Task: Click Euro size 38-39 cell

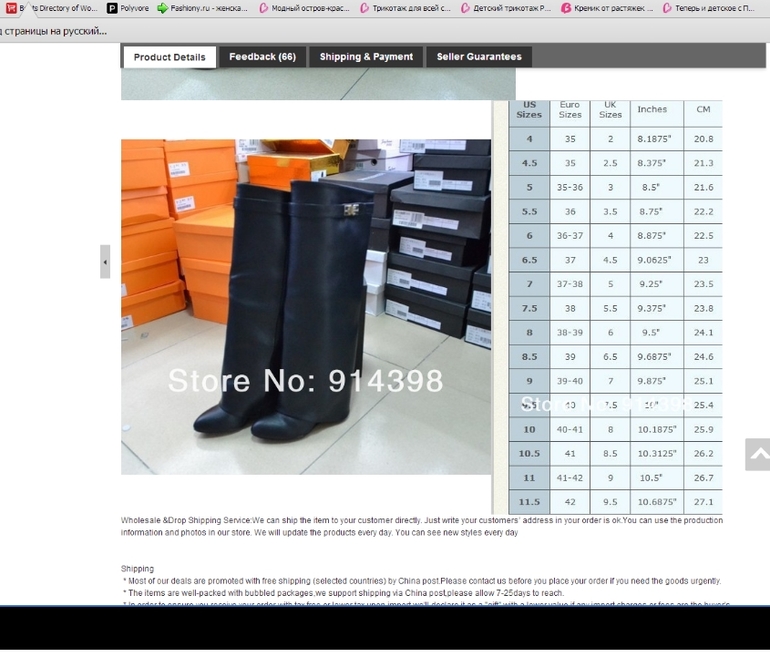Action: coord(570,332)
